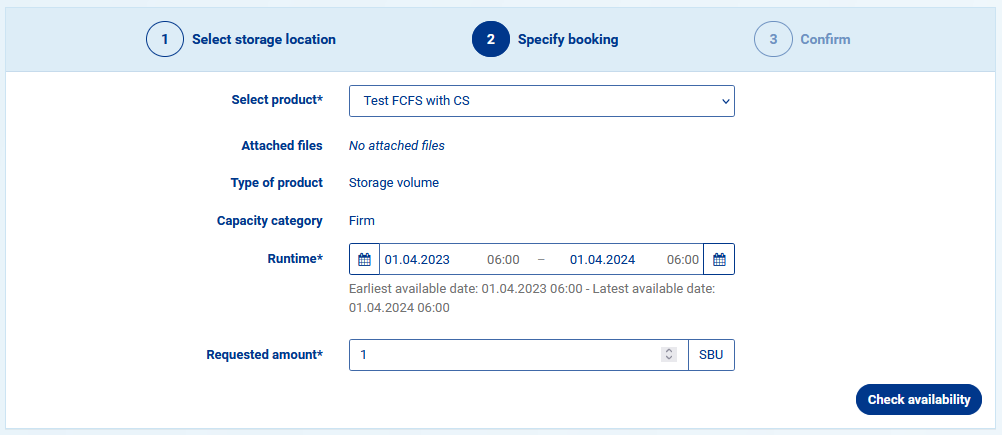Click the step 2 circle number
1002x435 pixels.
click(491, 40)
